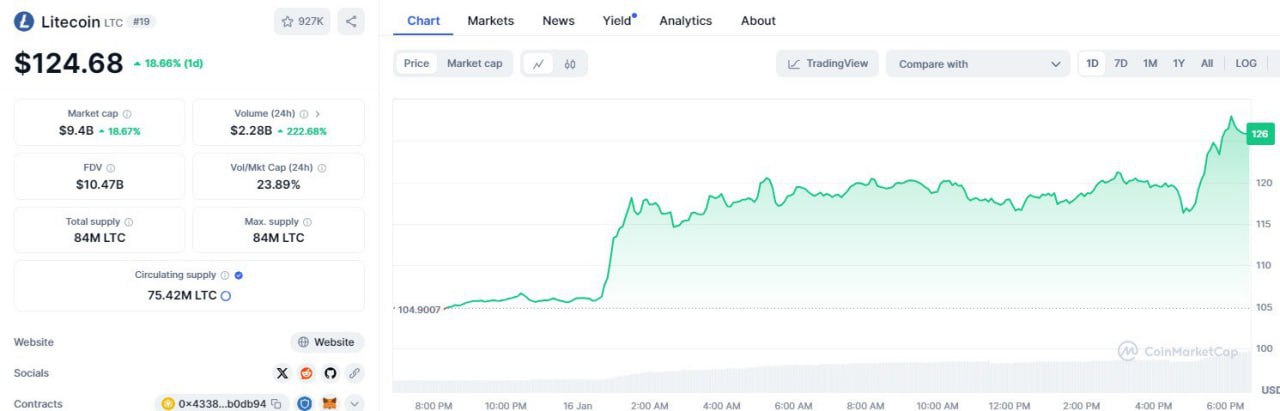Switch to line chart view
The height and width of the screenshot is (411, 1280).
click(x=538, y=63)
